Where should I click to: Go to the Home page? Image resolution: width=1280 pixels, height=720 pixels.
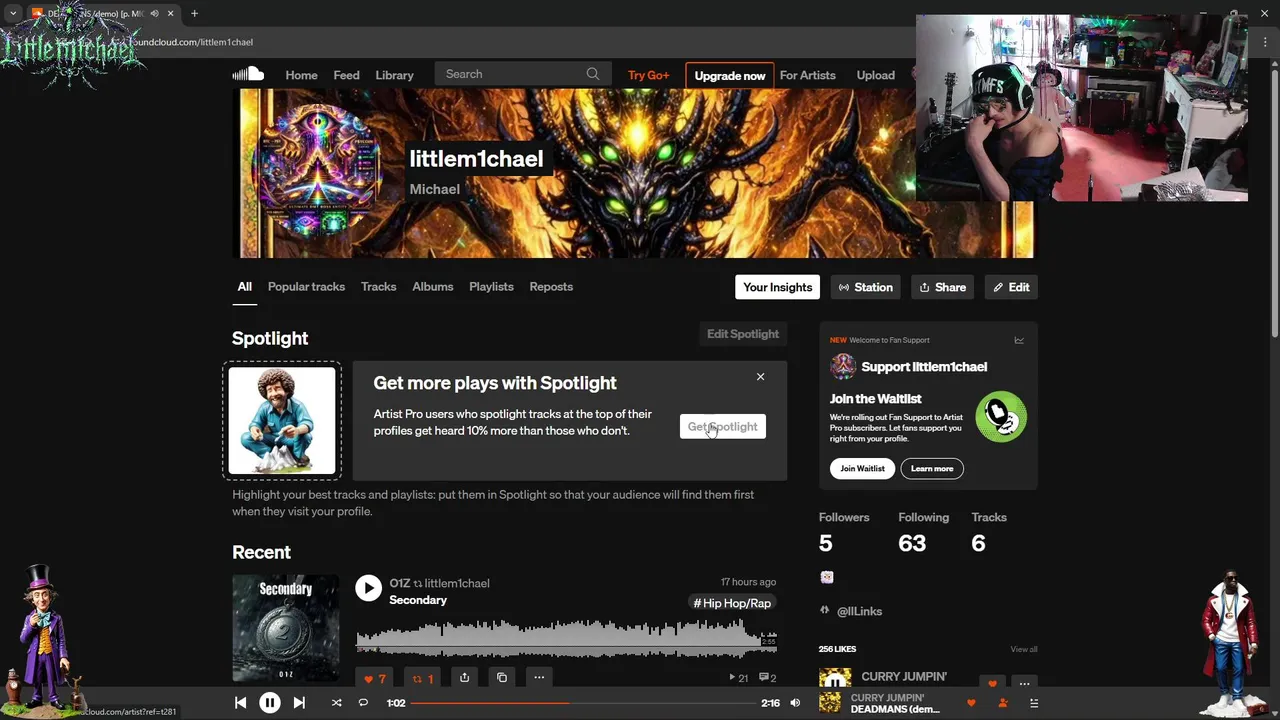301,75
